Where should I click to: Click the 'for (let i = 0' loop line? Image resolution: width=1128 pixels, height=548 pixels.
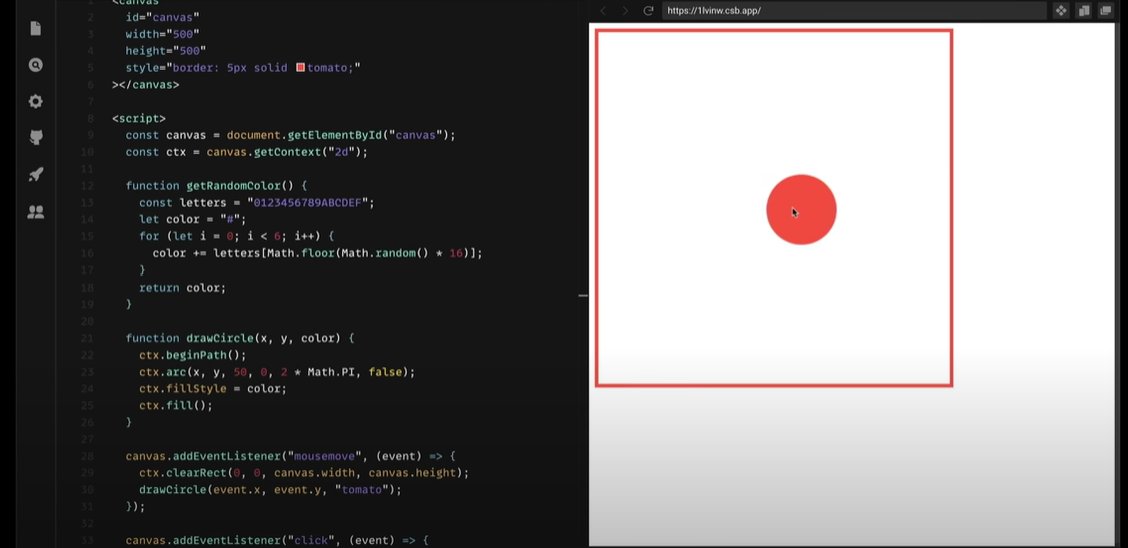237,236
